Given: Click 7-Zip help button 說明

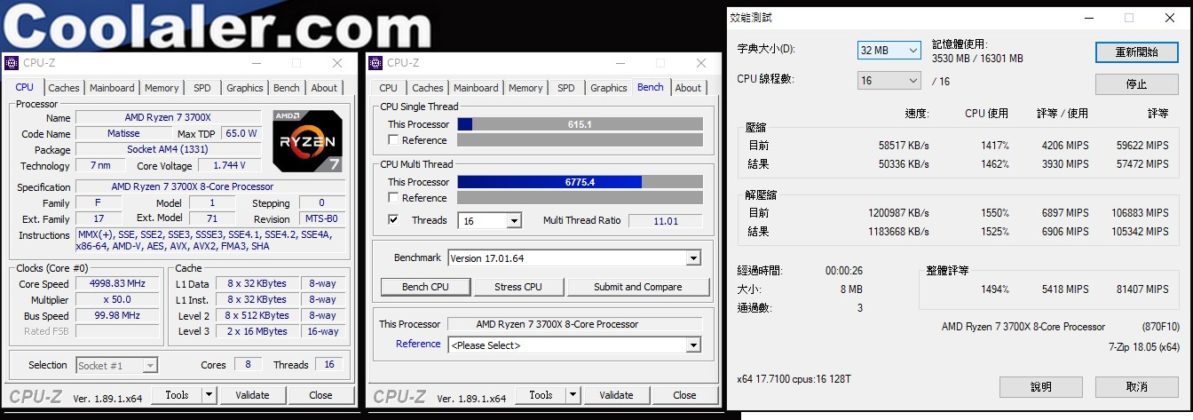Looking at the screenshot, I should click(1041, 387).
